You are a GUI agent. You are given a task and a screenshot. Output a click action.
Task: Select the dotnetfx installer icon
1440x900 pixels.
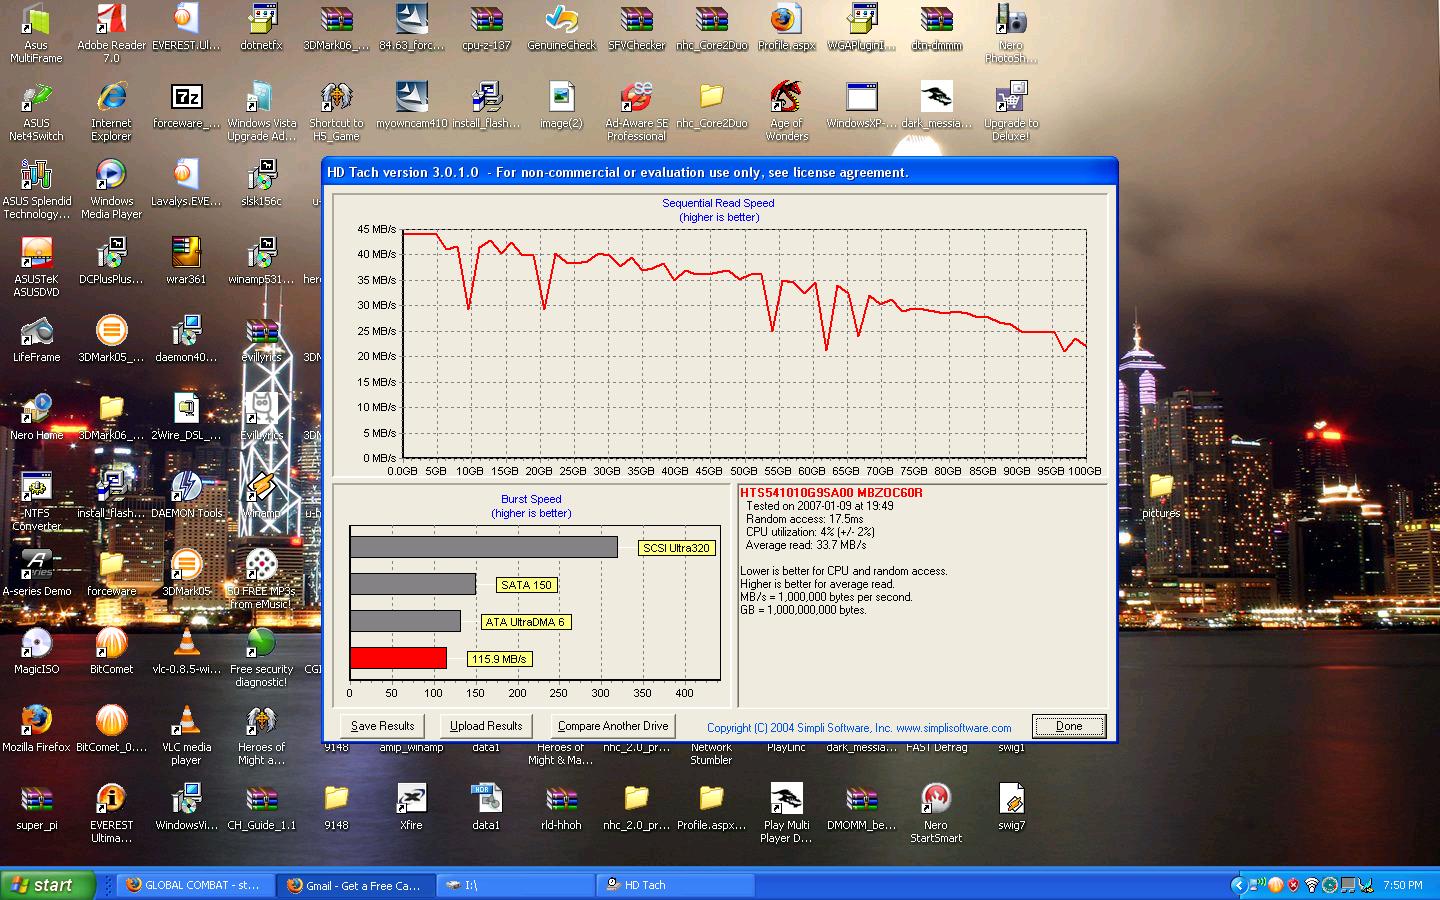click(261, 27)
